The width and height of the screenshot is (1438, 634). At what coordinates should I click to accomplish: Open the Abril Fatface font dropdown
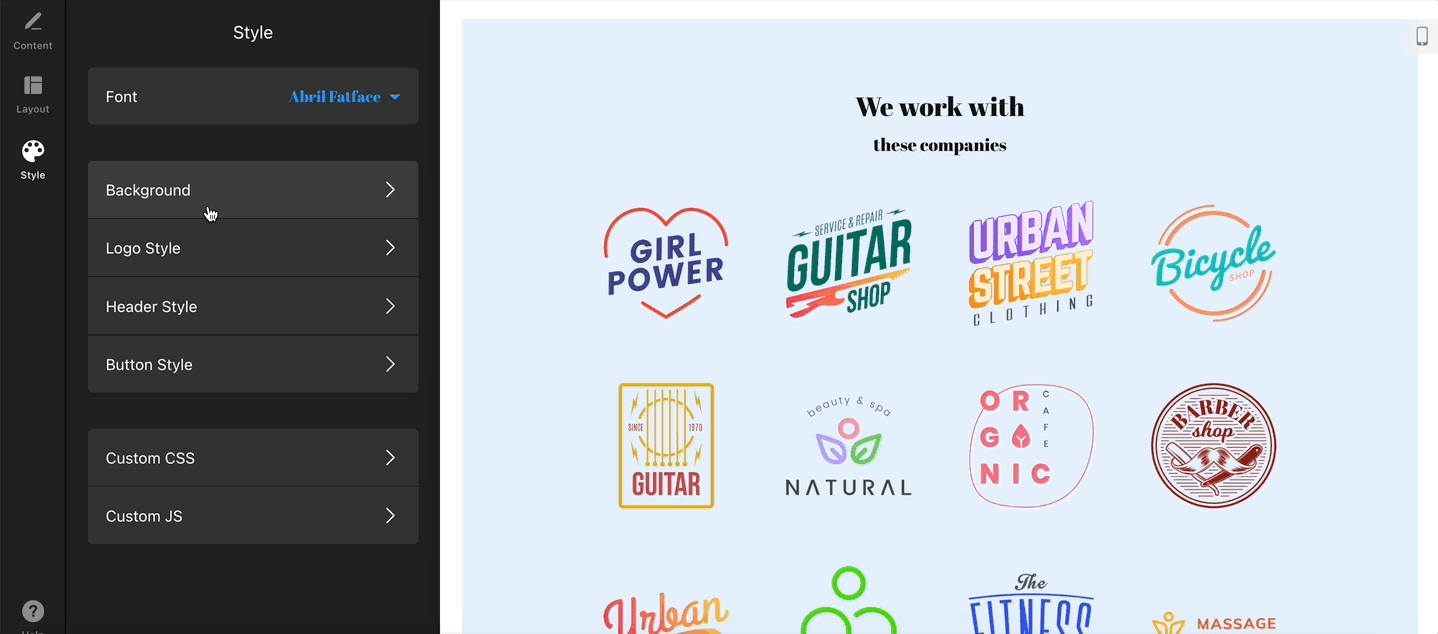click(344, 97)
